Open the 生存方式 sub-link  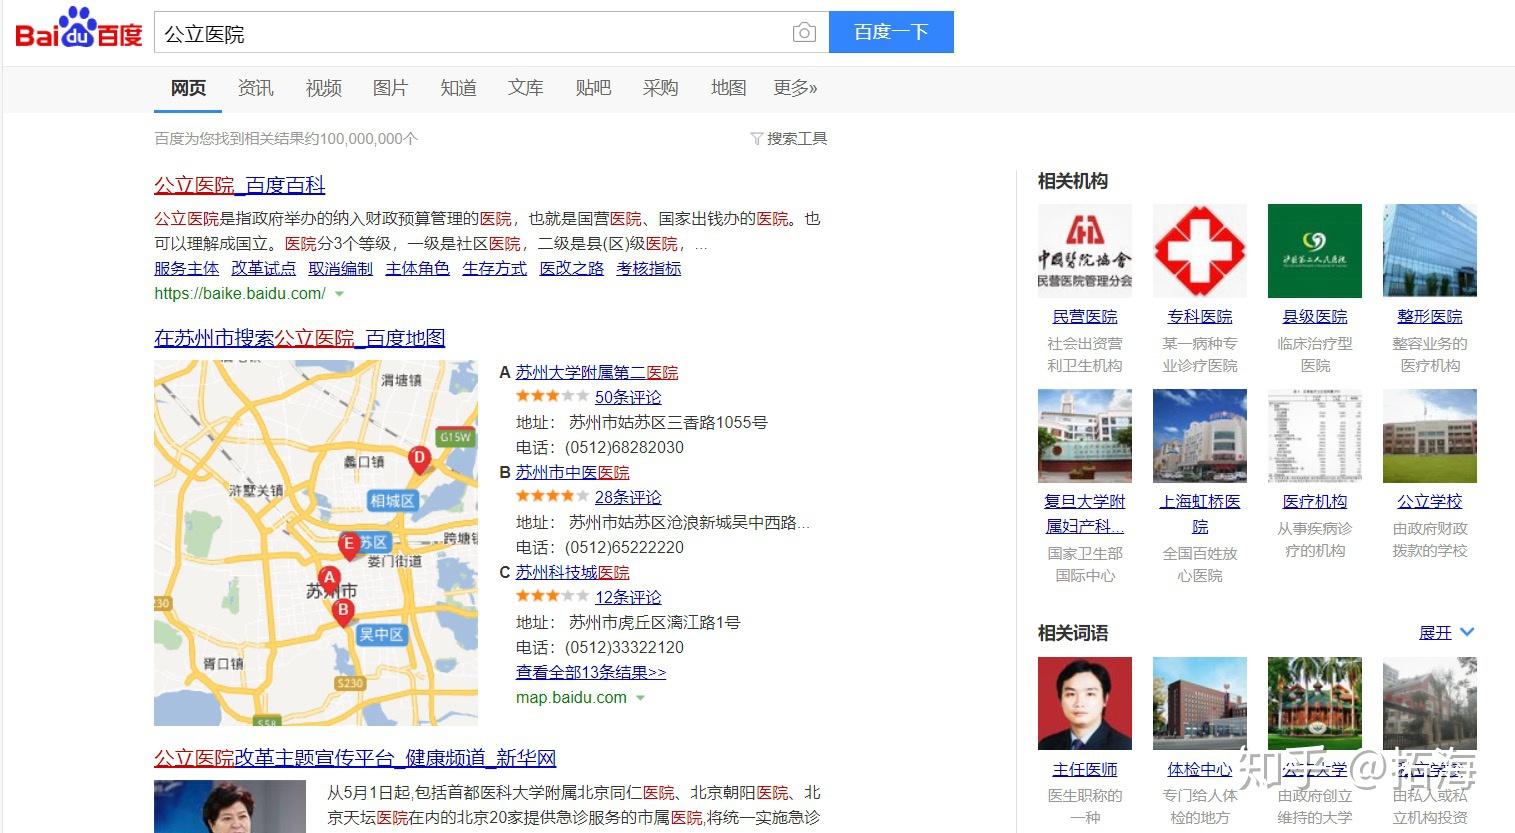point(494,268)
